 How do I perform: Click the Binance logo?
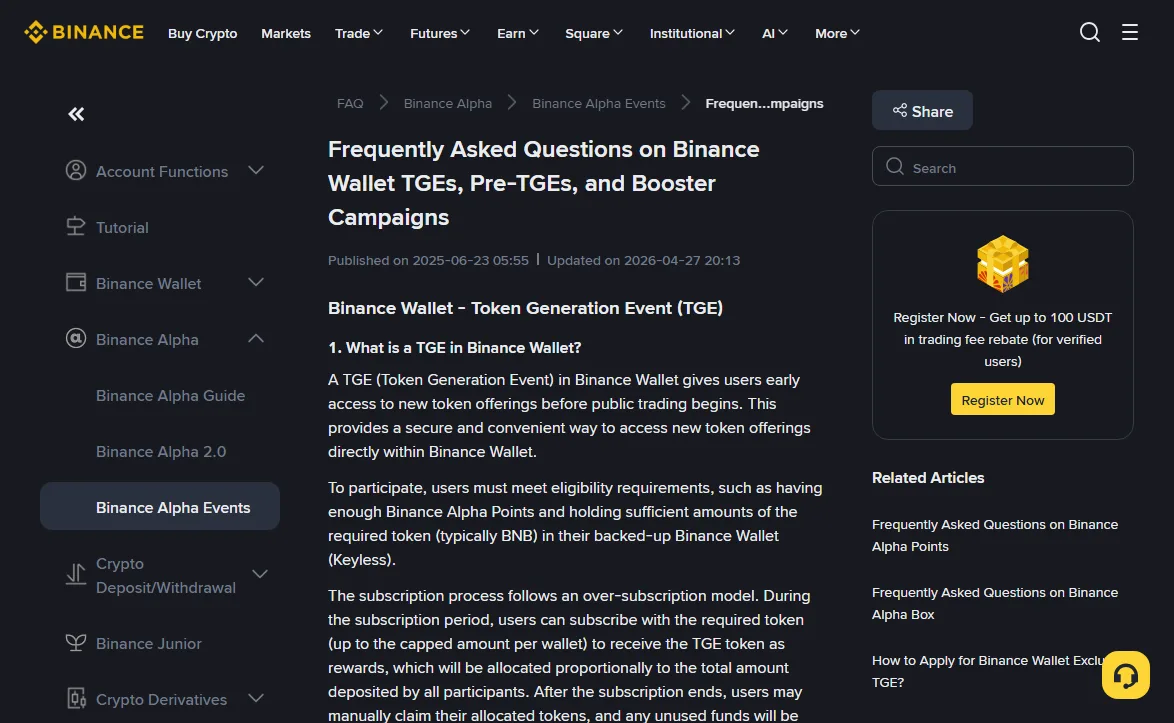pyautogui.click(x=84, y=32)
